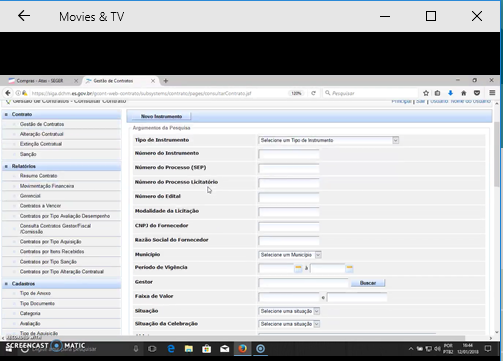Viewport: 503px width, 361px height.
Task: Bookmark this page with the star icon
Action: [x=426, y=93]
